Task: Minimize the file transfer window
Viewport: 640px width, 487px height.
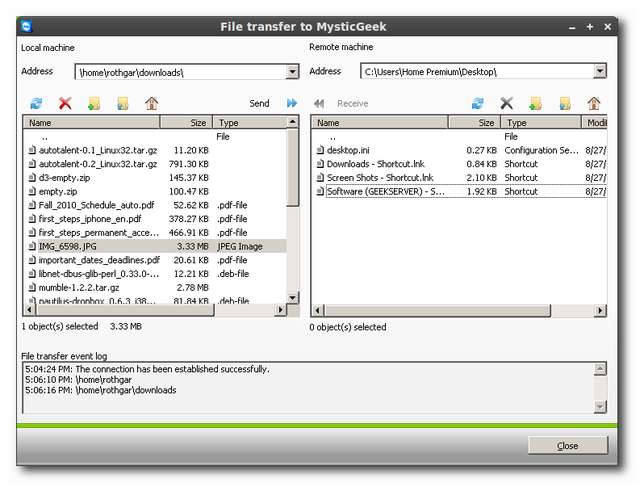Action: [572, 27]
